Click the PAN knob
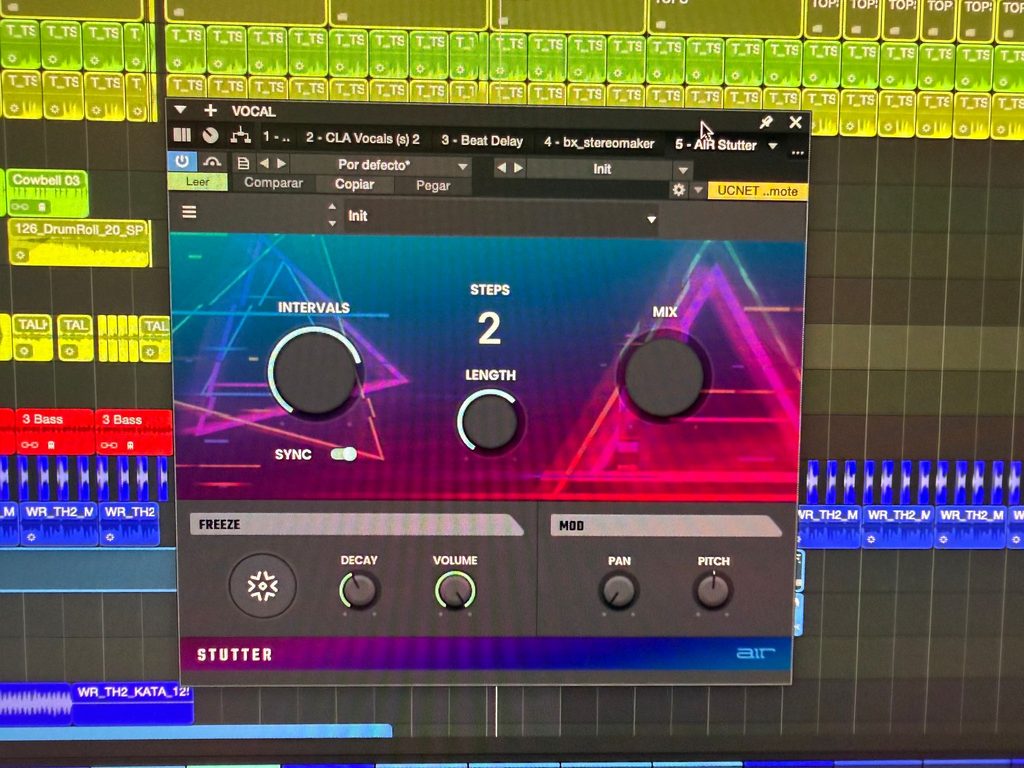1024x768 pixels. pos(618,591)
